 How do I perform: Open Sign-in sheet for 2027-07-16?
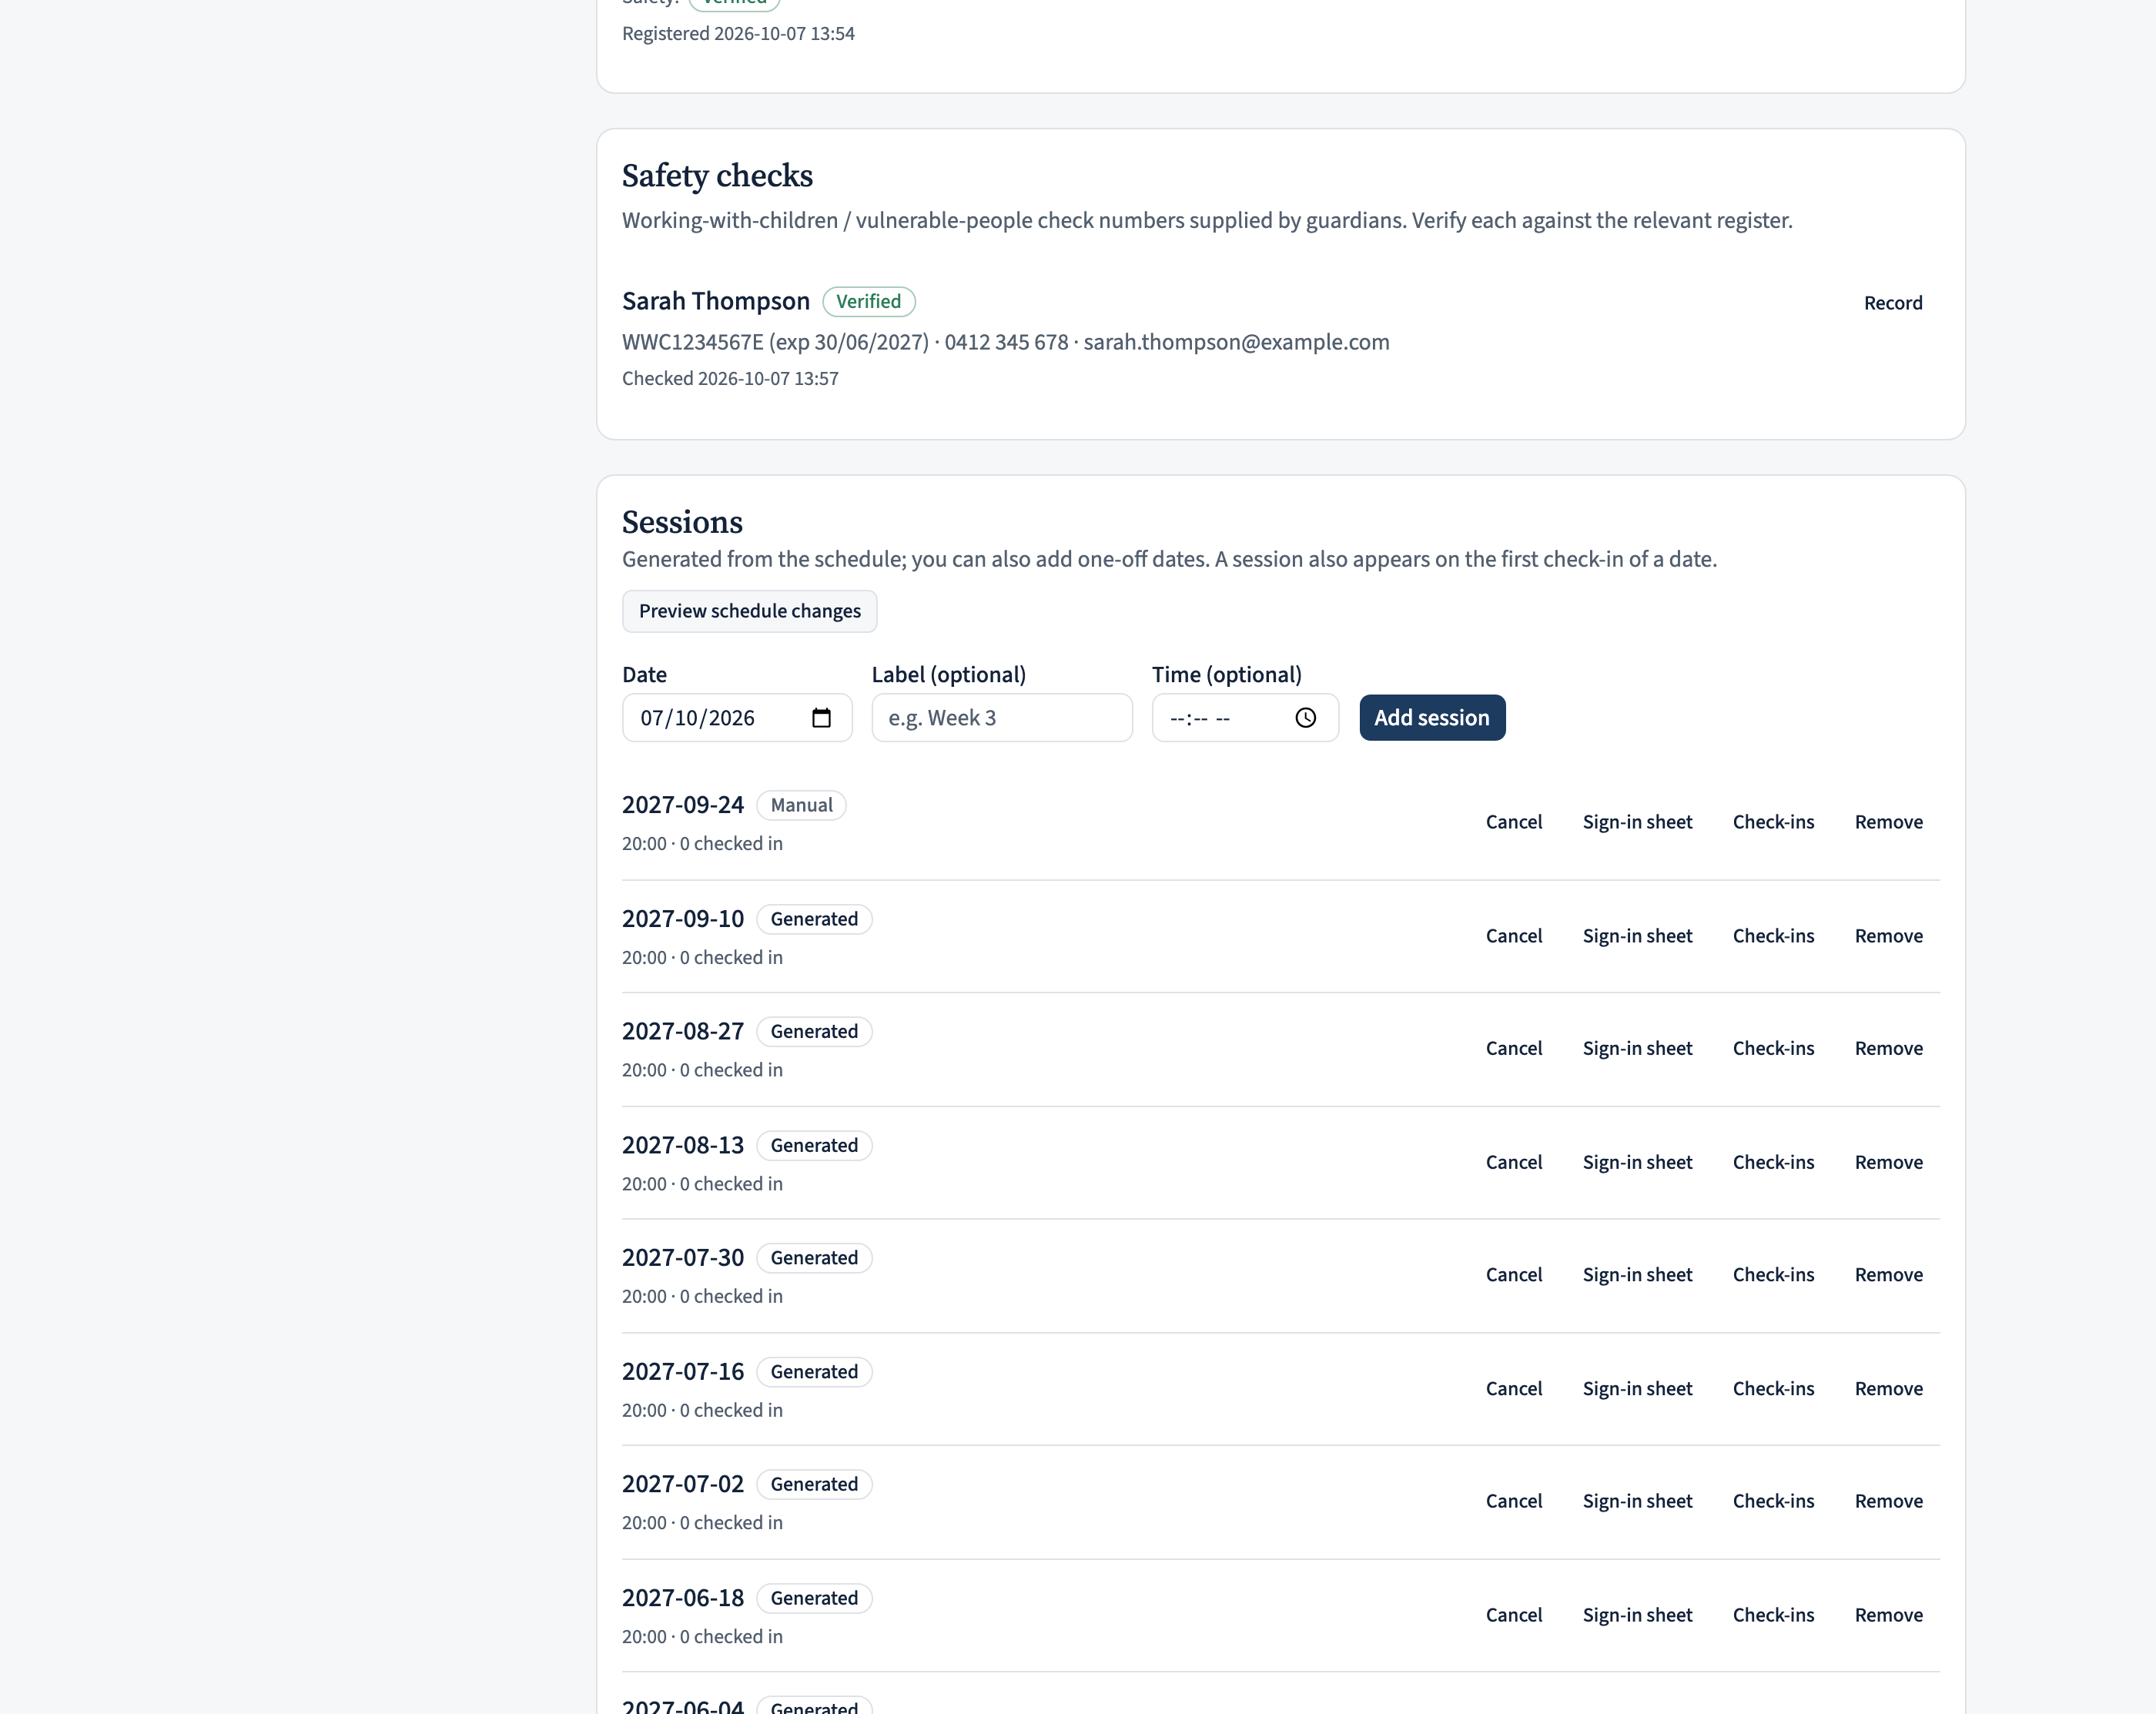tap(1637, 1389)
